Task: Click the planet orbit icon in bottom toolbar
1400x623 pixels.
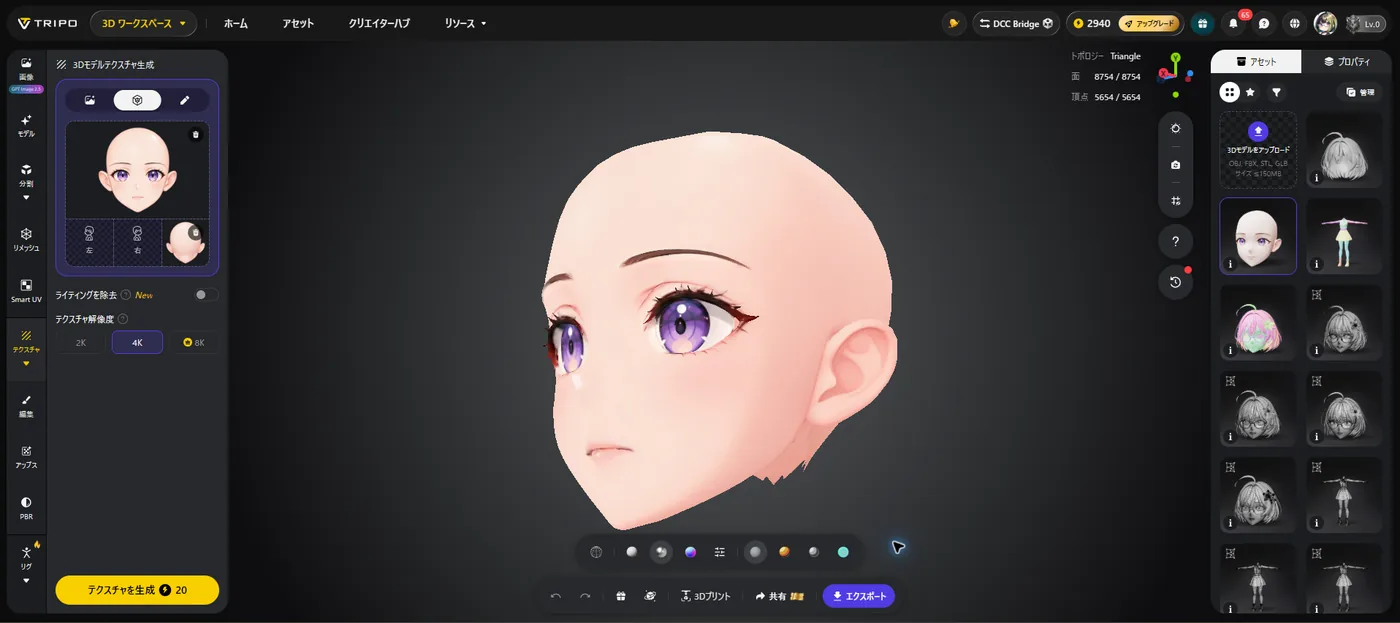Action: [x=650, y=596]
